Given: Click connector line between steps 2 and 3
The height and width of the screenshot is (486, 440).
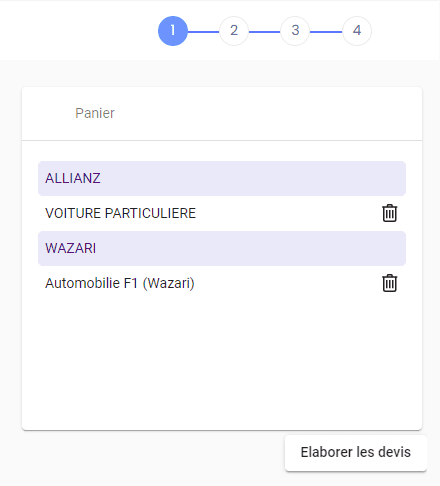Looking at the screenshot, I should [x=265, y=32].
